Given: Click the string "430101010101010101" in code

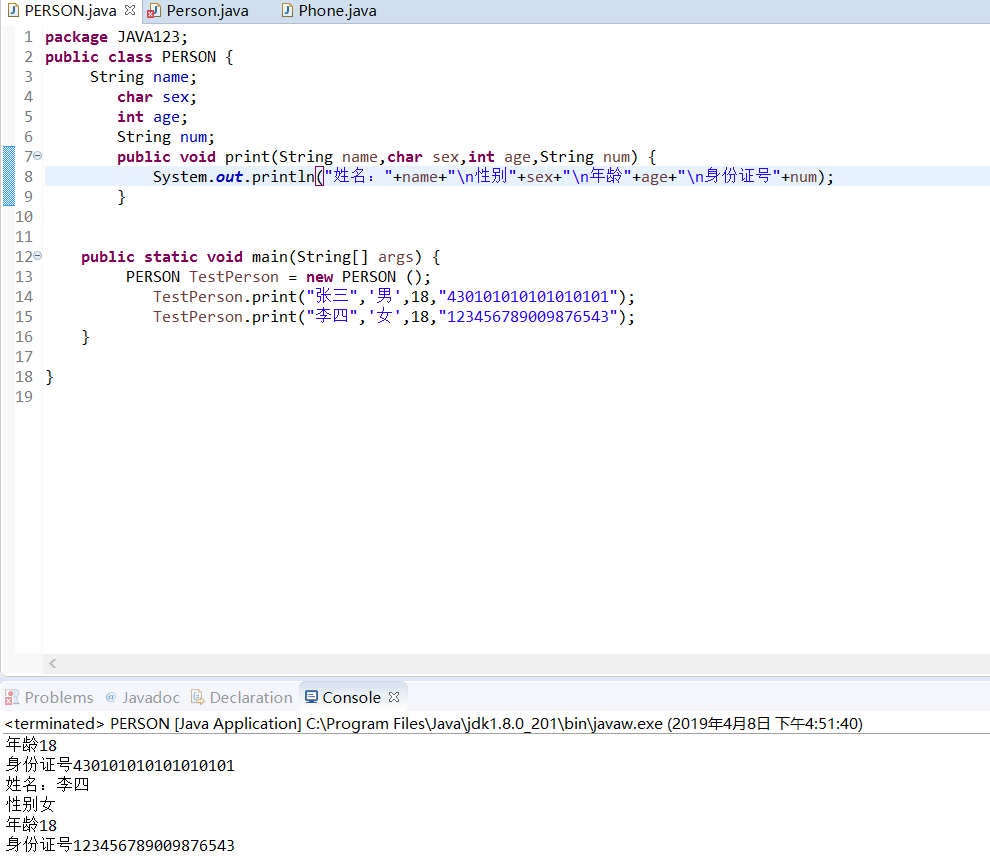Looking at the screenshot, I should (x=527, y=297).
